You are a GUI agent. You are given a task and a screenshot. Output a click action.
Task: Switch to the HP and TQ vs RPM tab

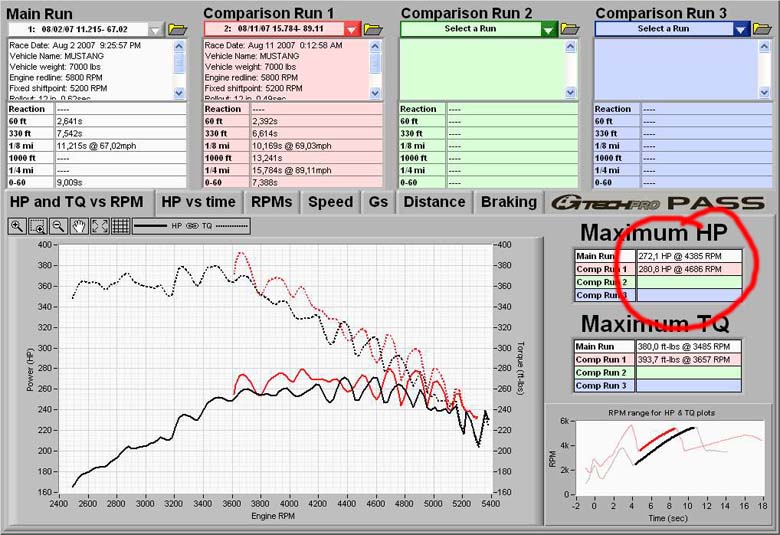(77, 202)
